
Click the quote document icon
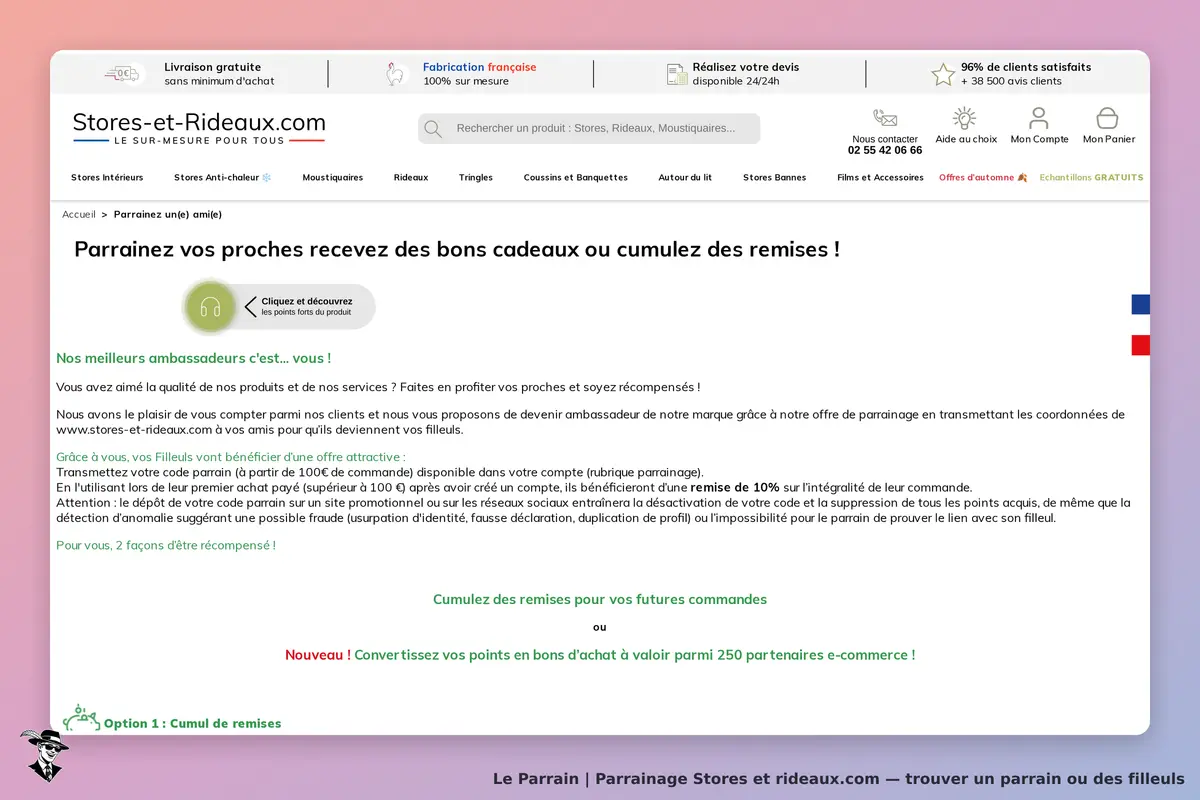point(676,74)
